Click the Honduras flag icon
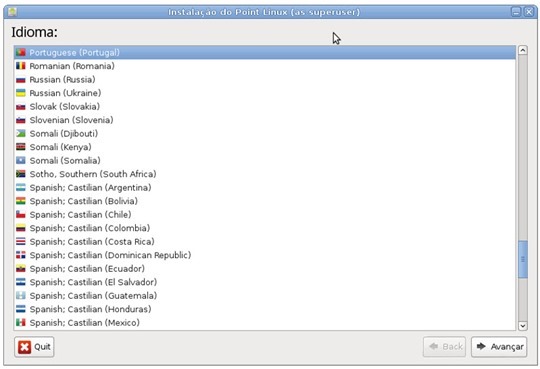Viewport: 540px width, 369px height. pyautogui.click(x=21, y=309)
